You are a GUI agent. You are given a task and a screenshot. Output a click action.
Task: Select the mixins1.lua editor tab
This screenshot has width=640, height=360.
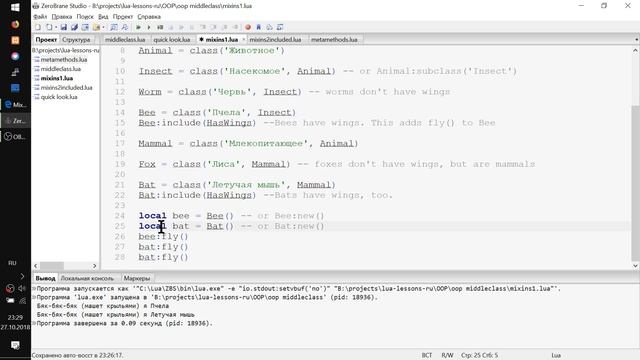pyautogui.click(x=222, y=40)
